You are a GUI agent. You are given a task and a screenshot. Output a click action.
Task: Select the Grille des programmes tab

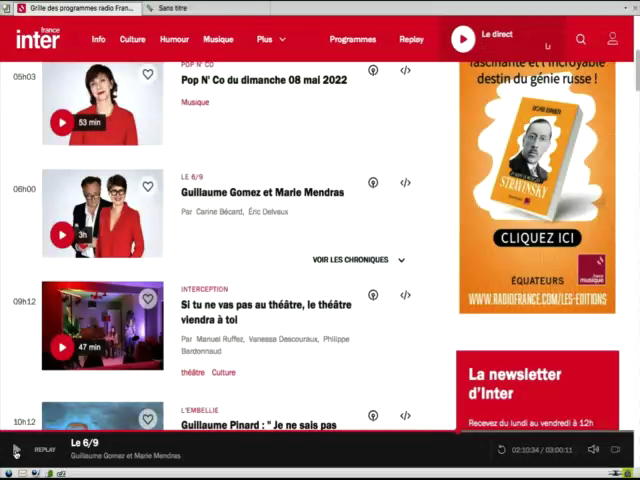78,8
